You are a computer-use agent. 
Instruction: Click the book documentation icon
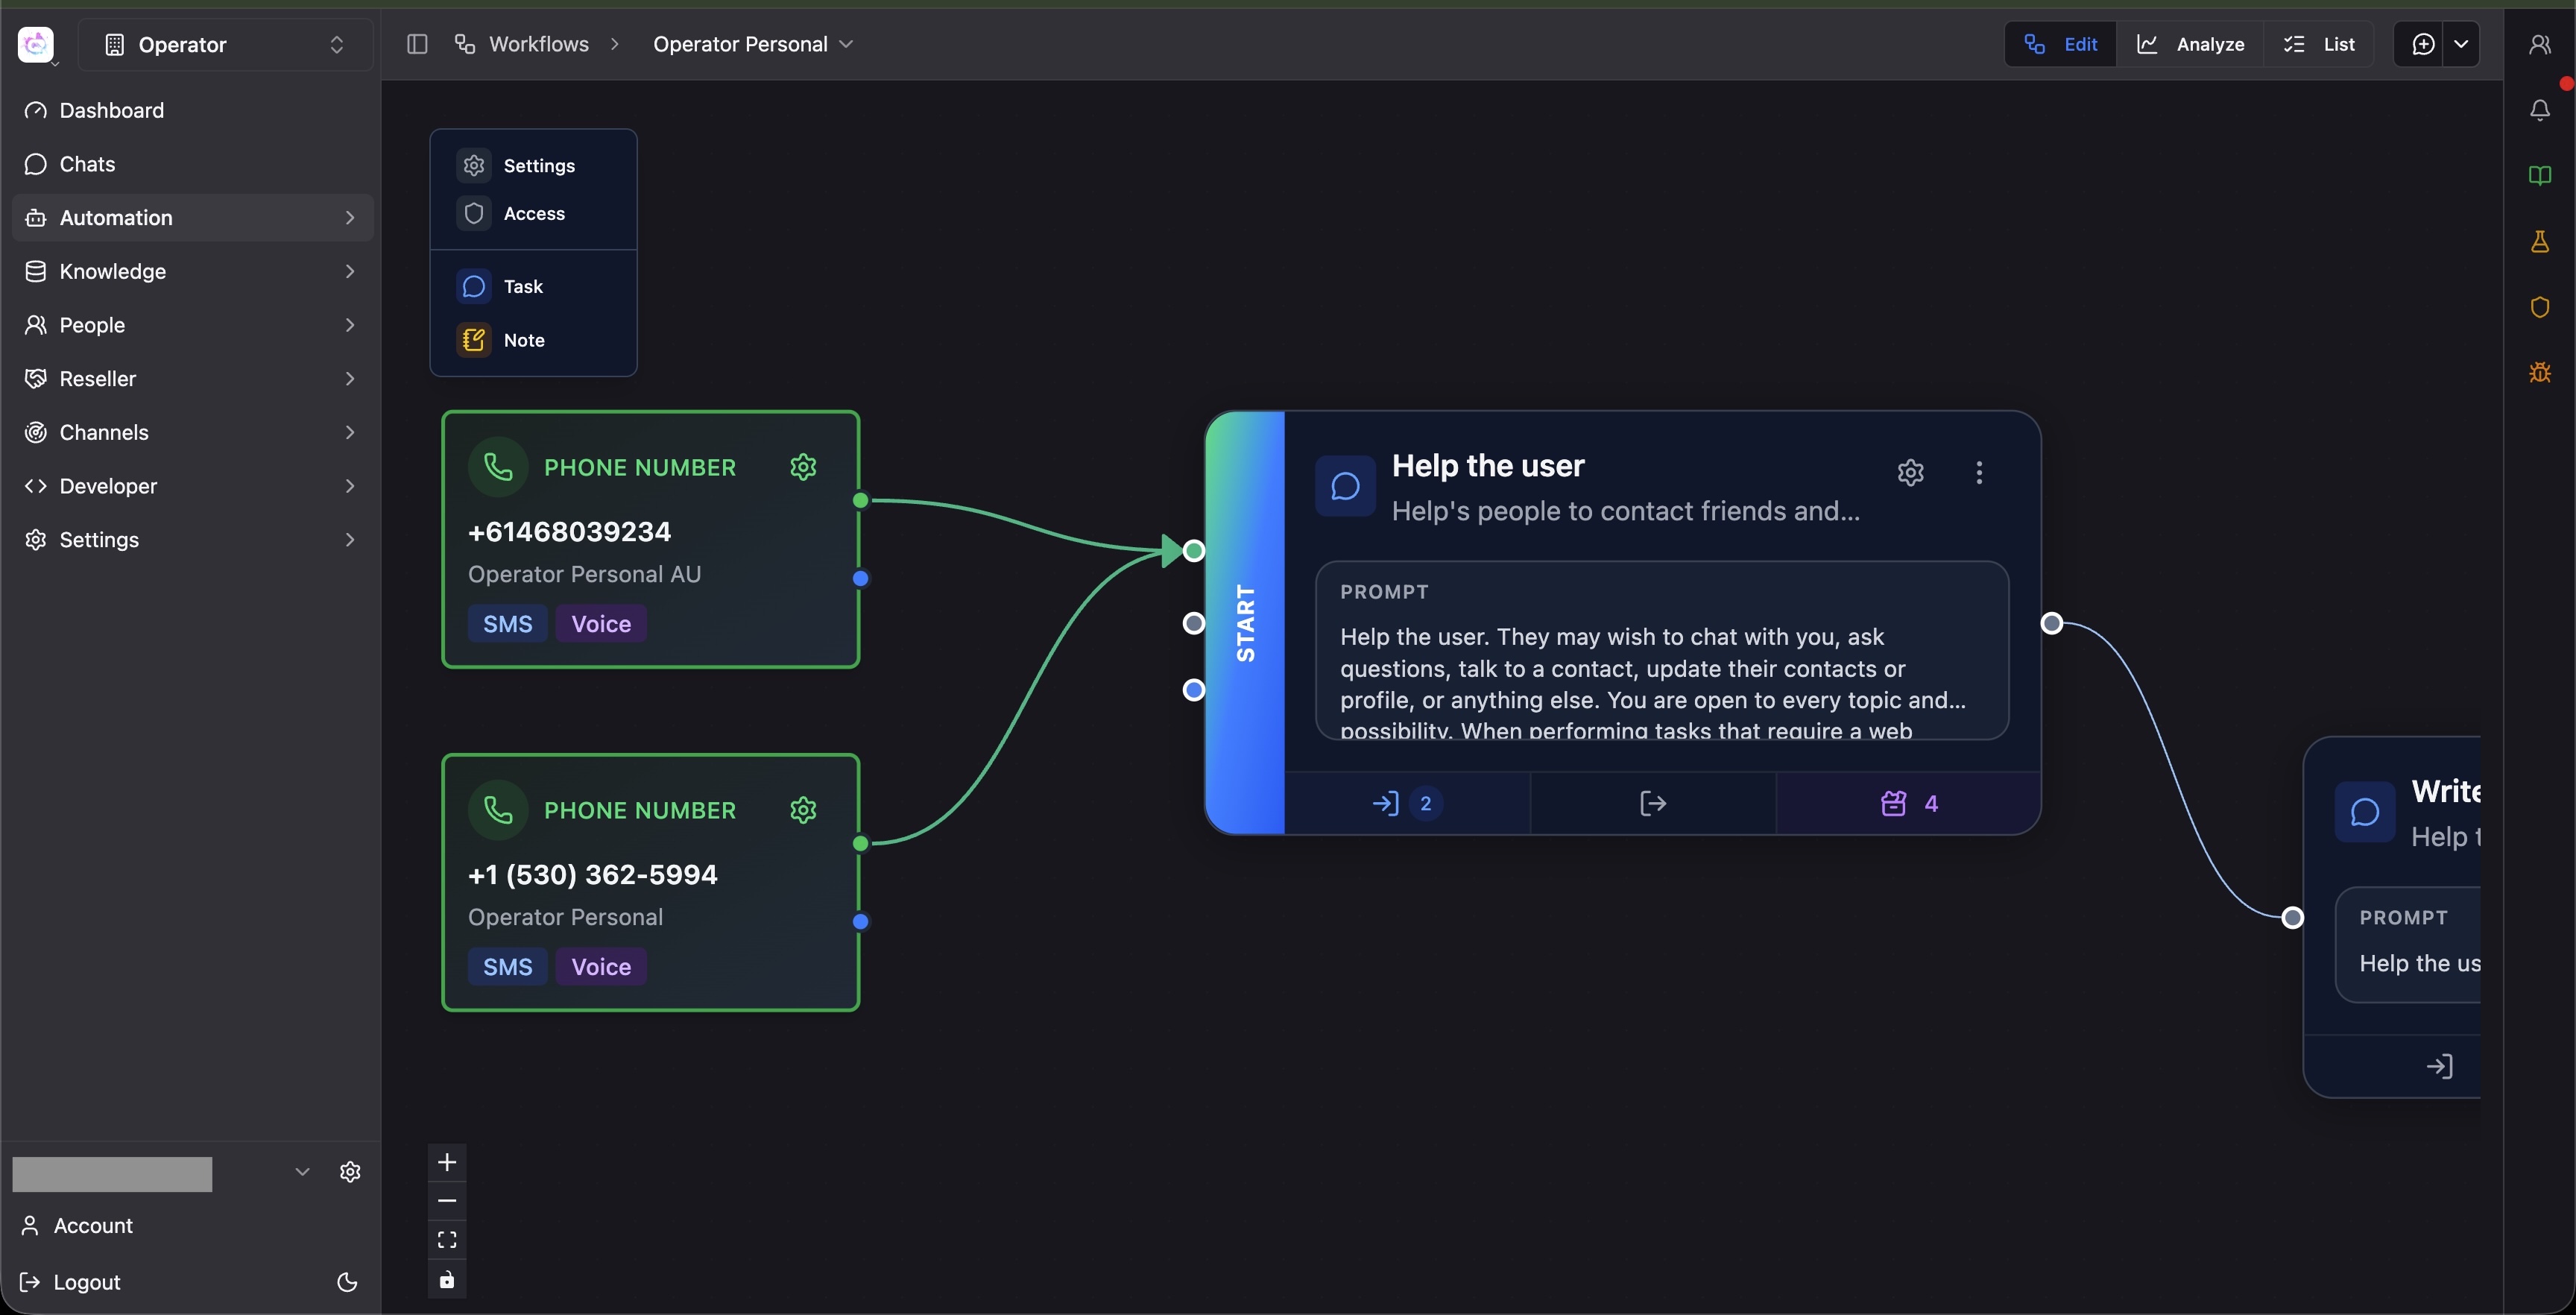pyautogui.click(x=2539, y=176)
